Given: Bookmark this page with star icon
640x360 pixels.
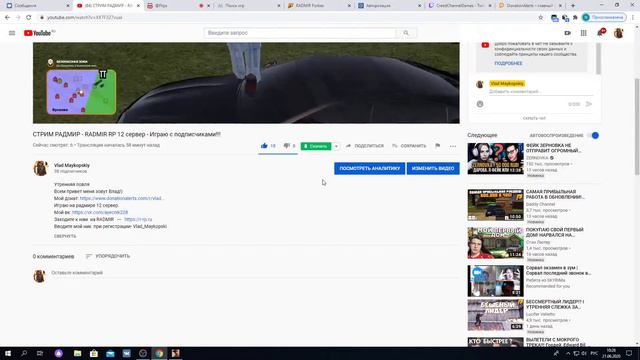Looking at the screenshot, I should (x=541, y=18).
